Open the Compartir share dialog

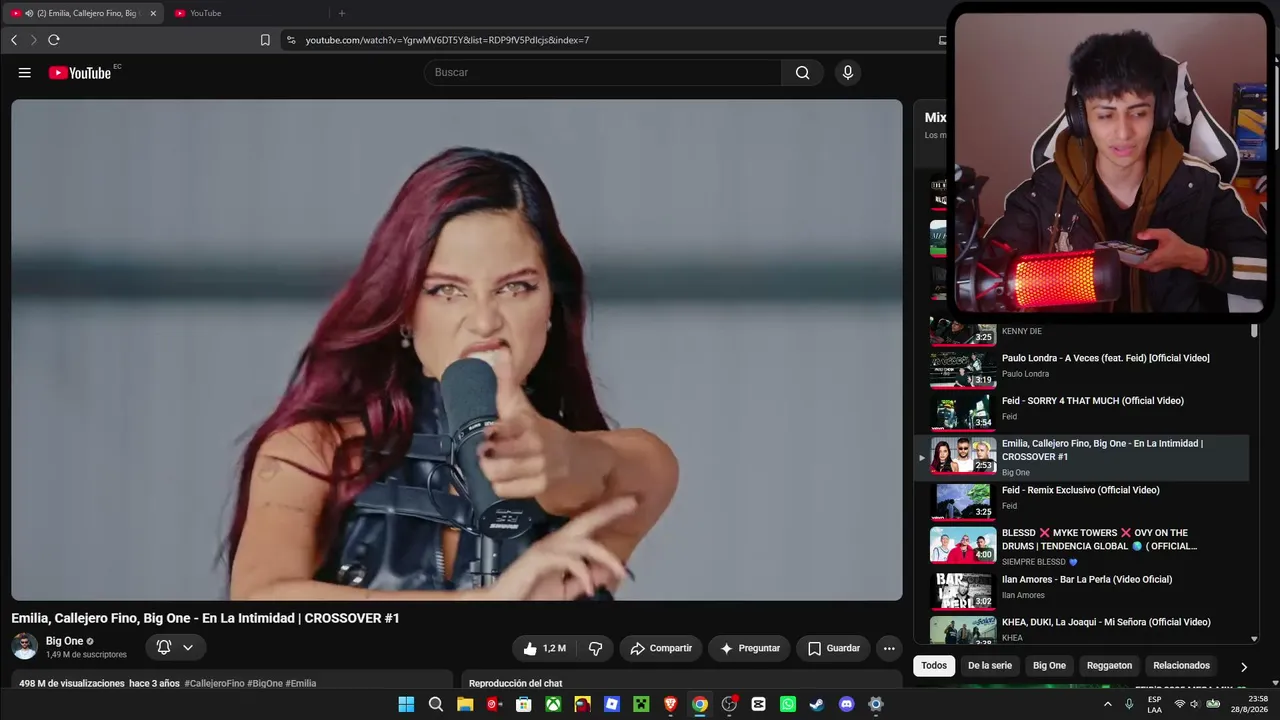[x=661, y=648]
